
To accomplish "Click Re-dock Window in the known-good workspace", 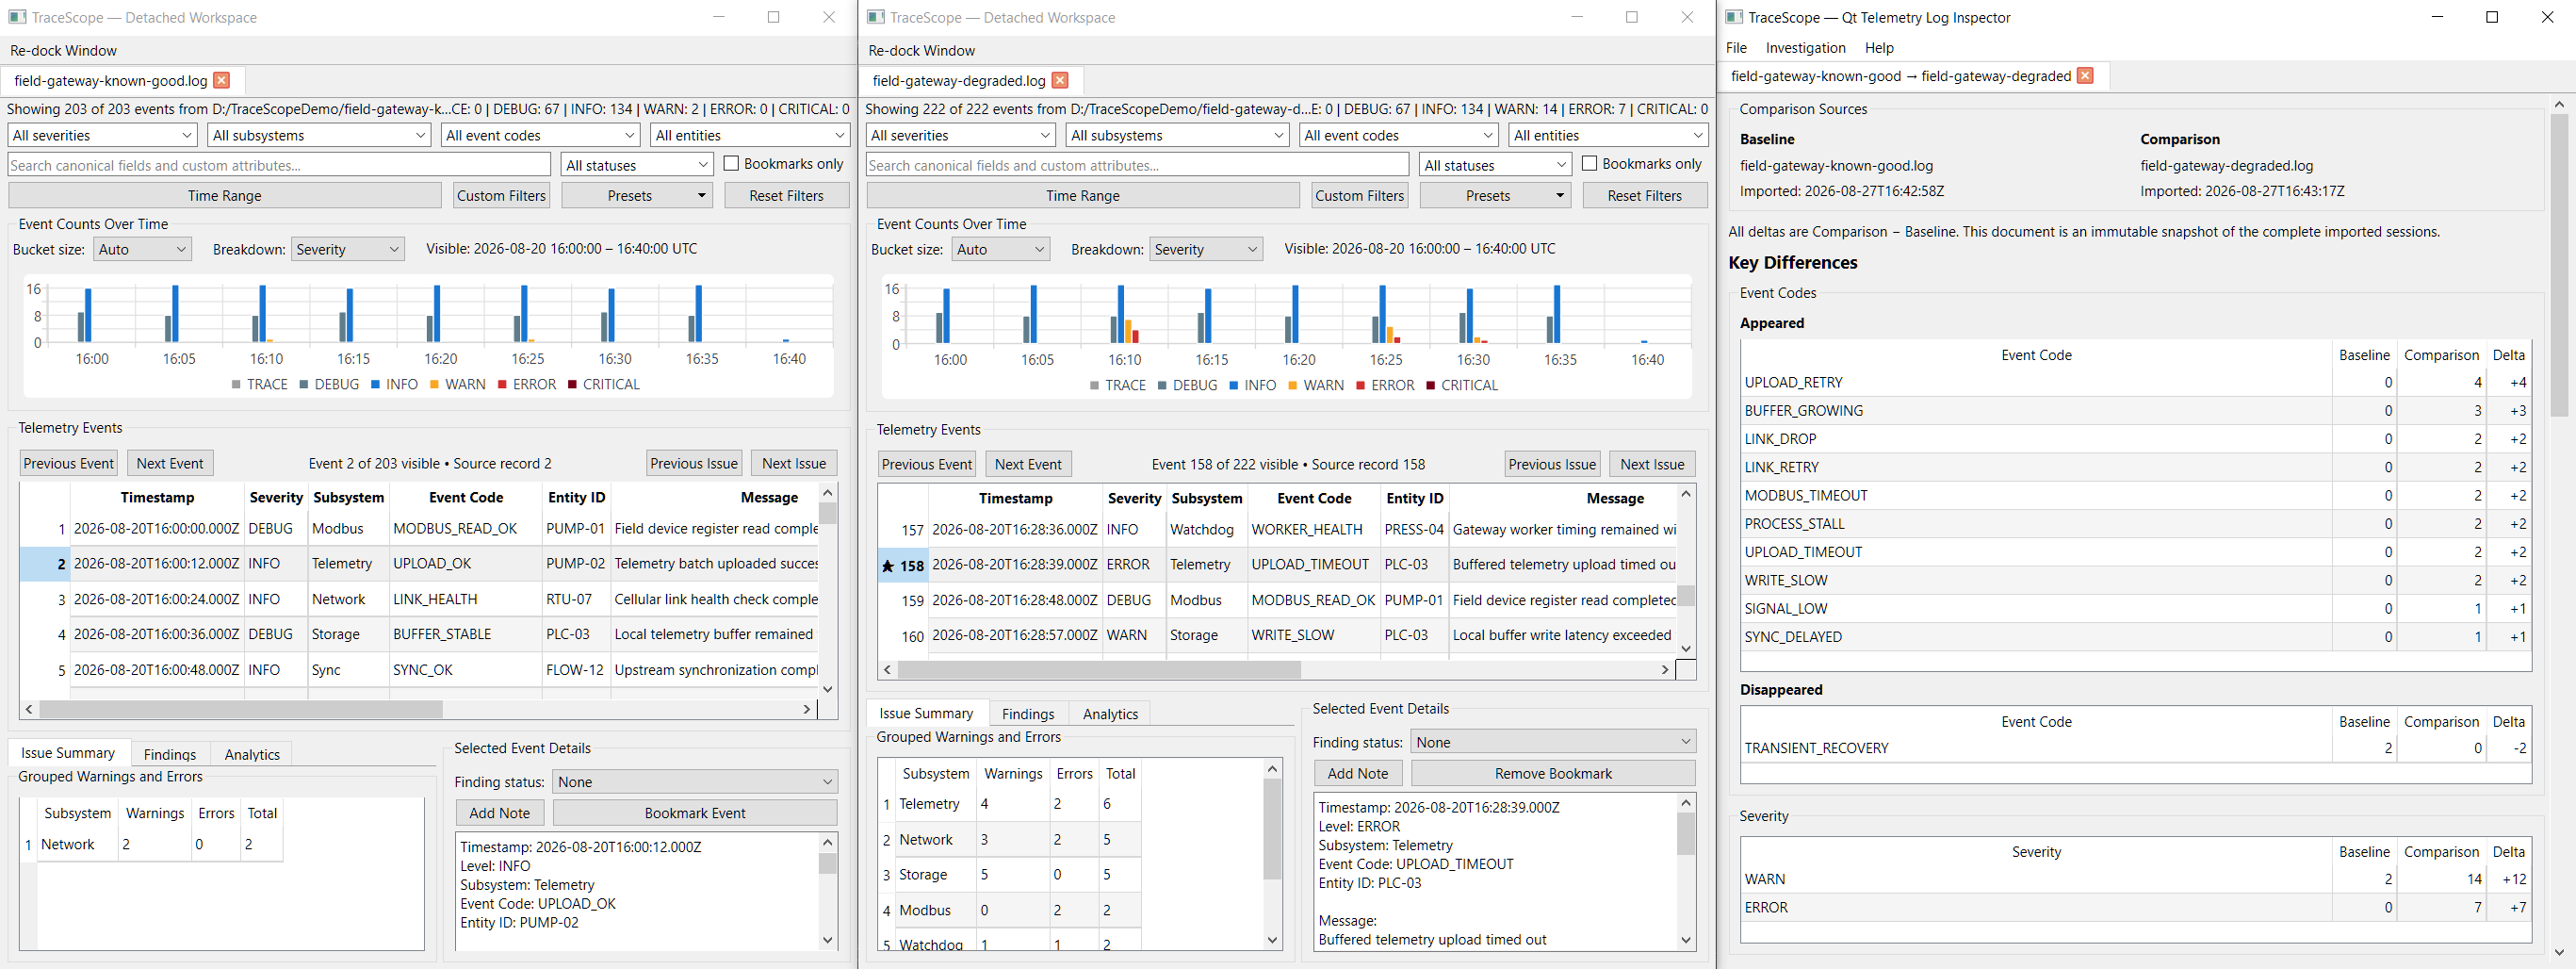I will click(x=63, y=51).
